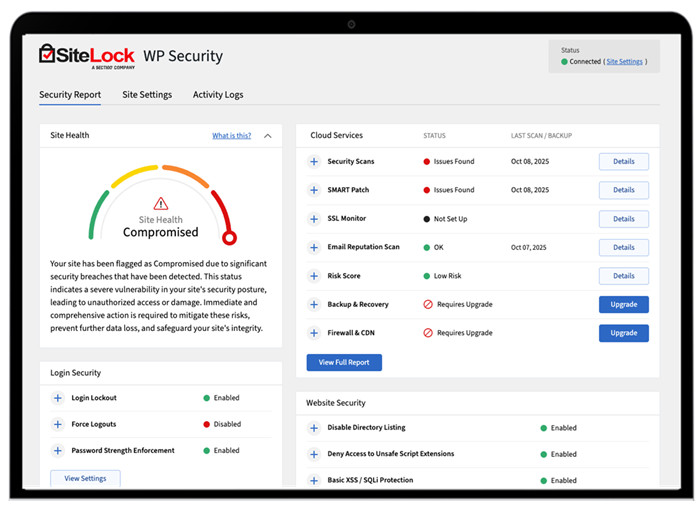The image size is (697, 505).
Task: Expand the Risk Score row
Action: tap(314, 276)
